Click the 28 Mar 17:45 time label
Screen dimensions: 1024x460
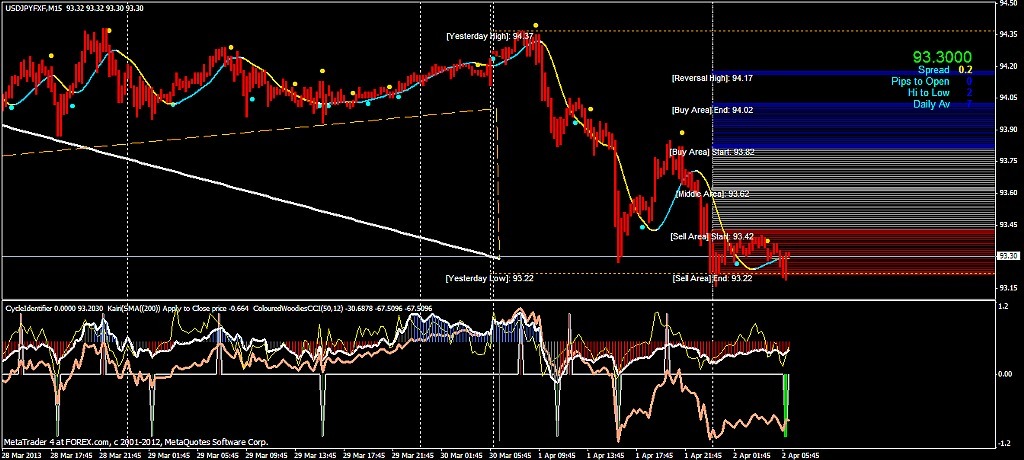tap(69, 455)
